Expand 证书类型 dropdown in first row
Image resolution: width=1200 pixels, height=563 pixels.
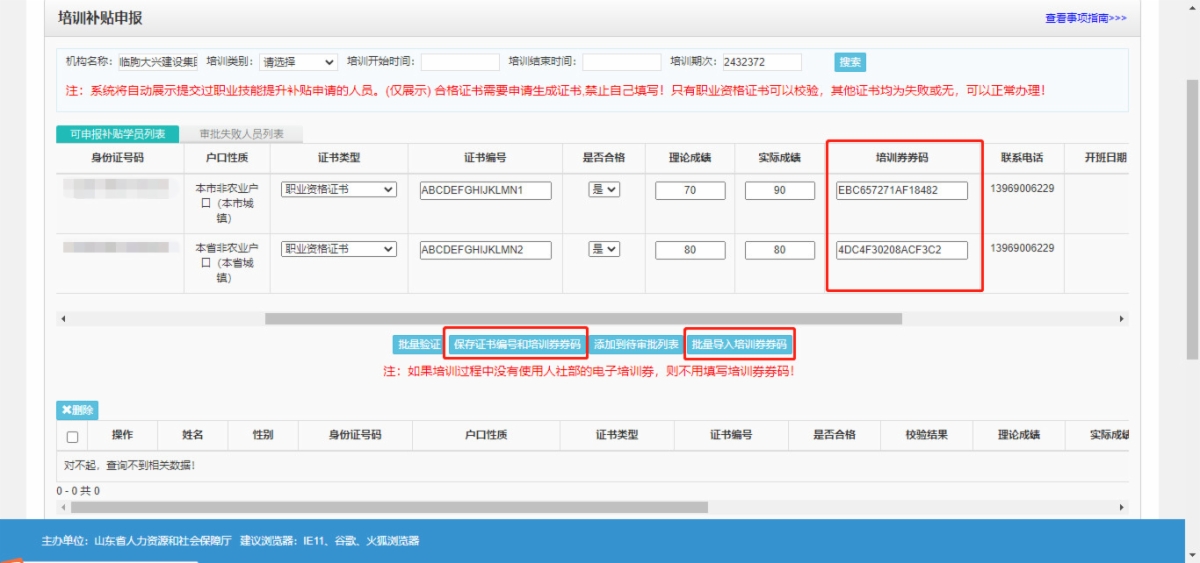(338, 190)
